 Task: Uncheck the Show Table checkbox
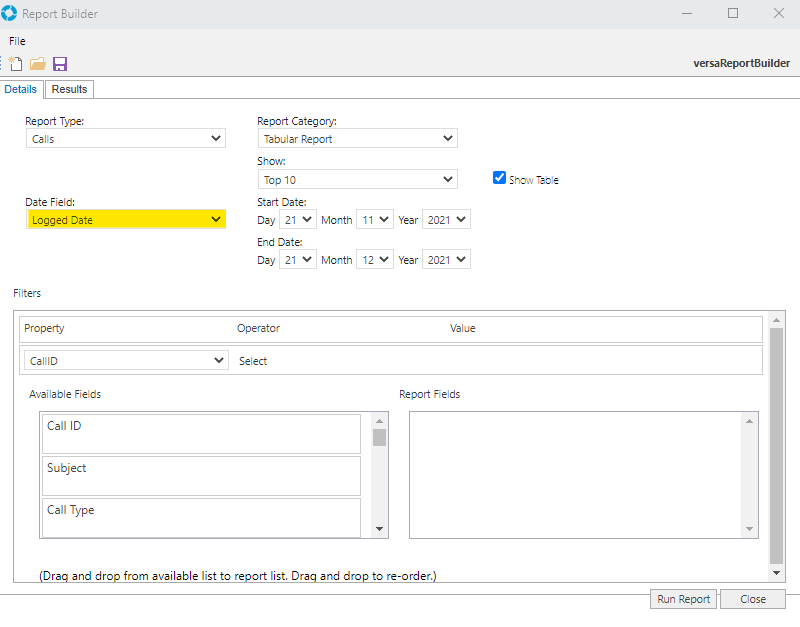click(499, 178)
